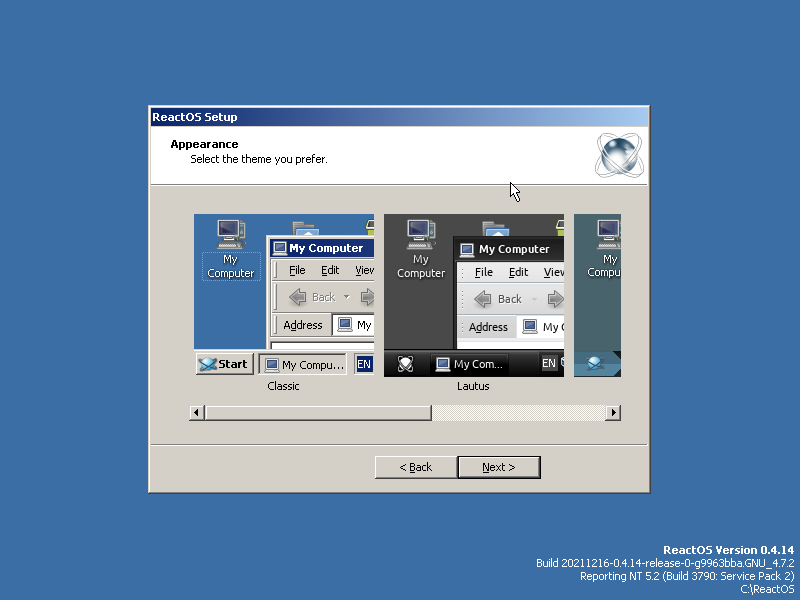Image resolution: width=800 pixels, height=600 pixels.
Task: Click the Start button flag icon in Classic preview
Action: click(206, 363)
